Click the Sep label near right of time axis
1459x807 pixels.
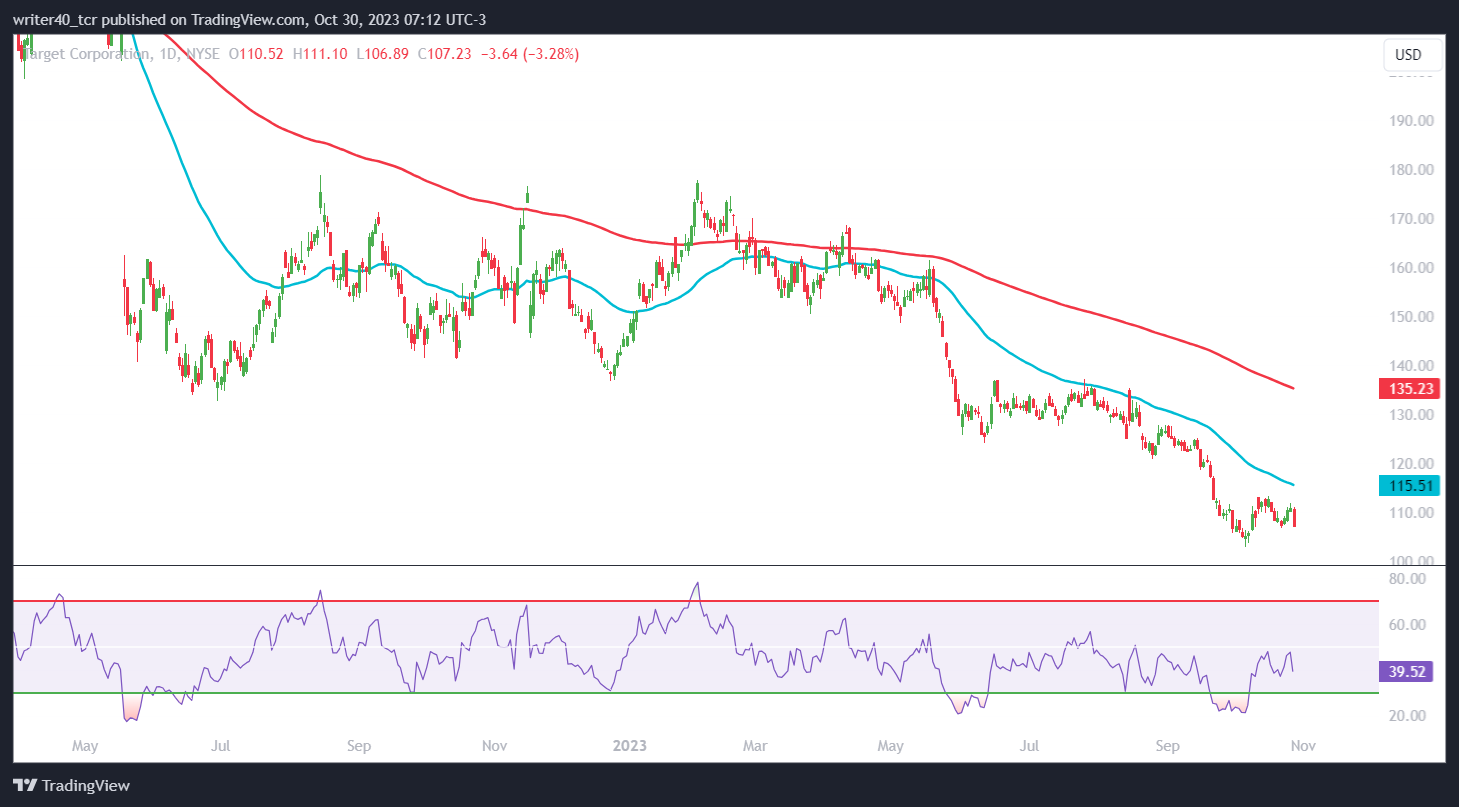pos(1169,746)
